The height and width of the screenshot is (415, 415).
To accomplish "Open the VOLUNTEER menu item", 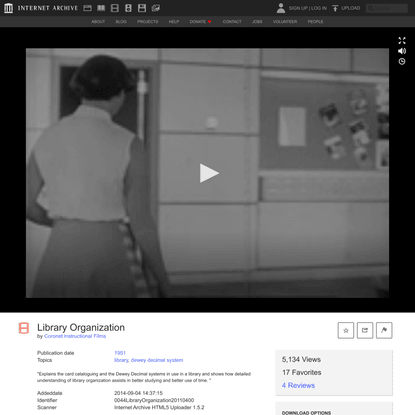I will coord(285,22).
